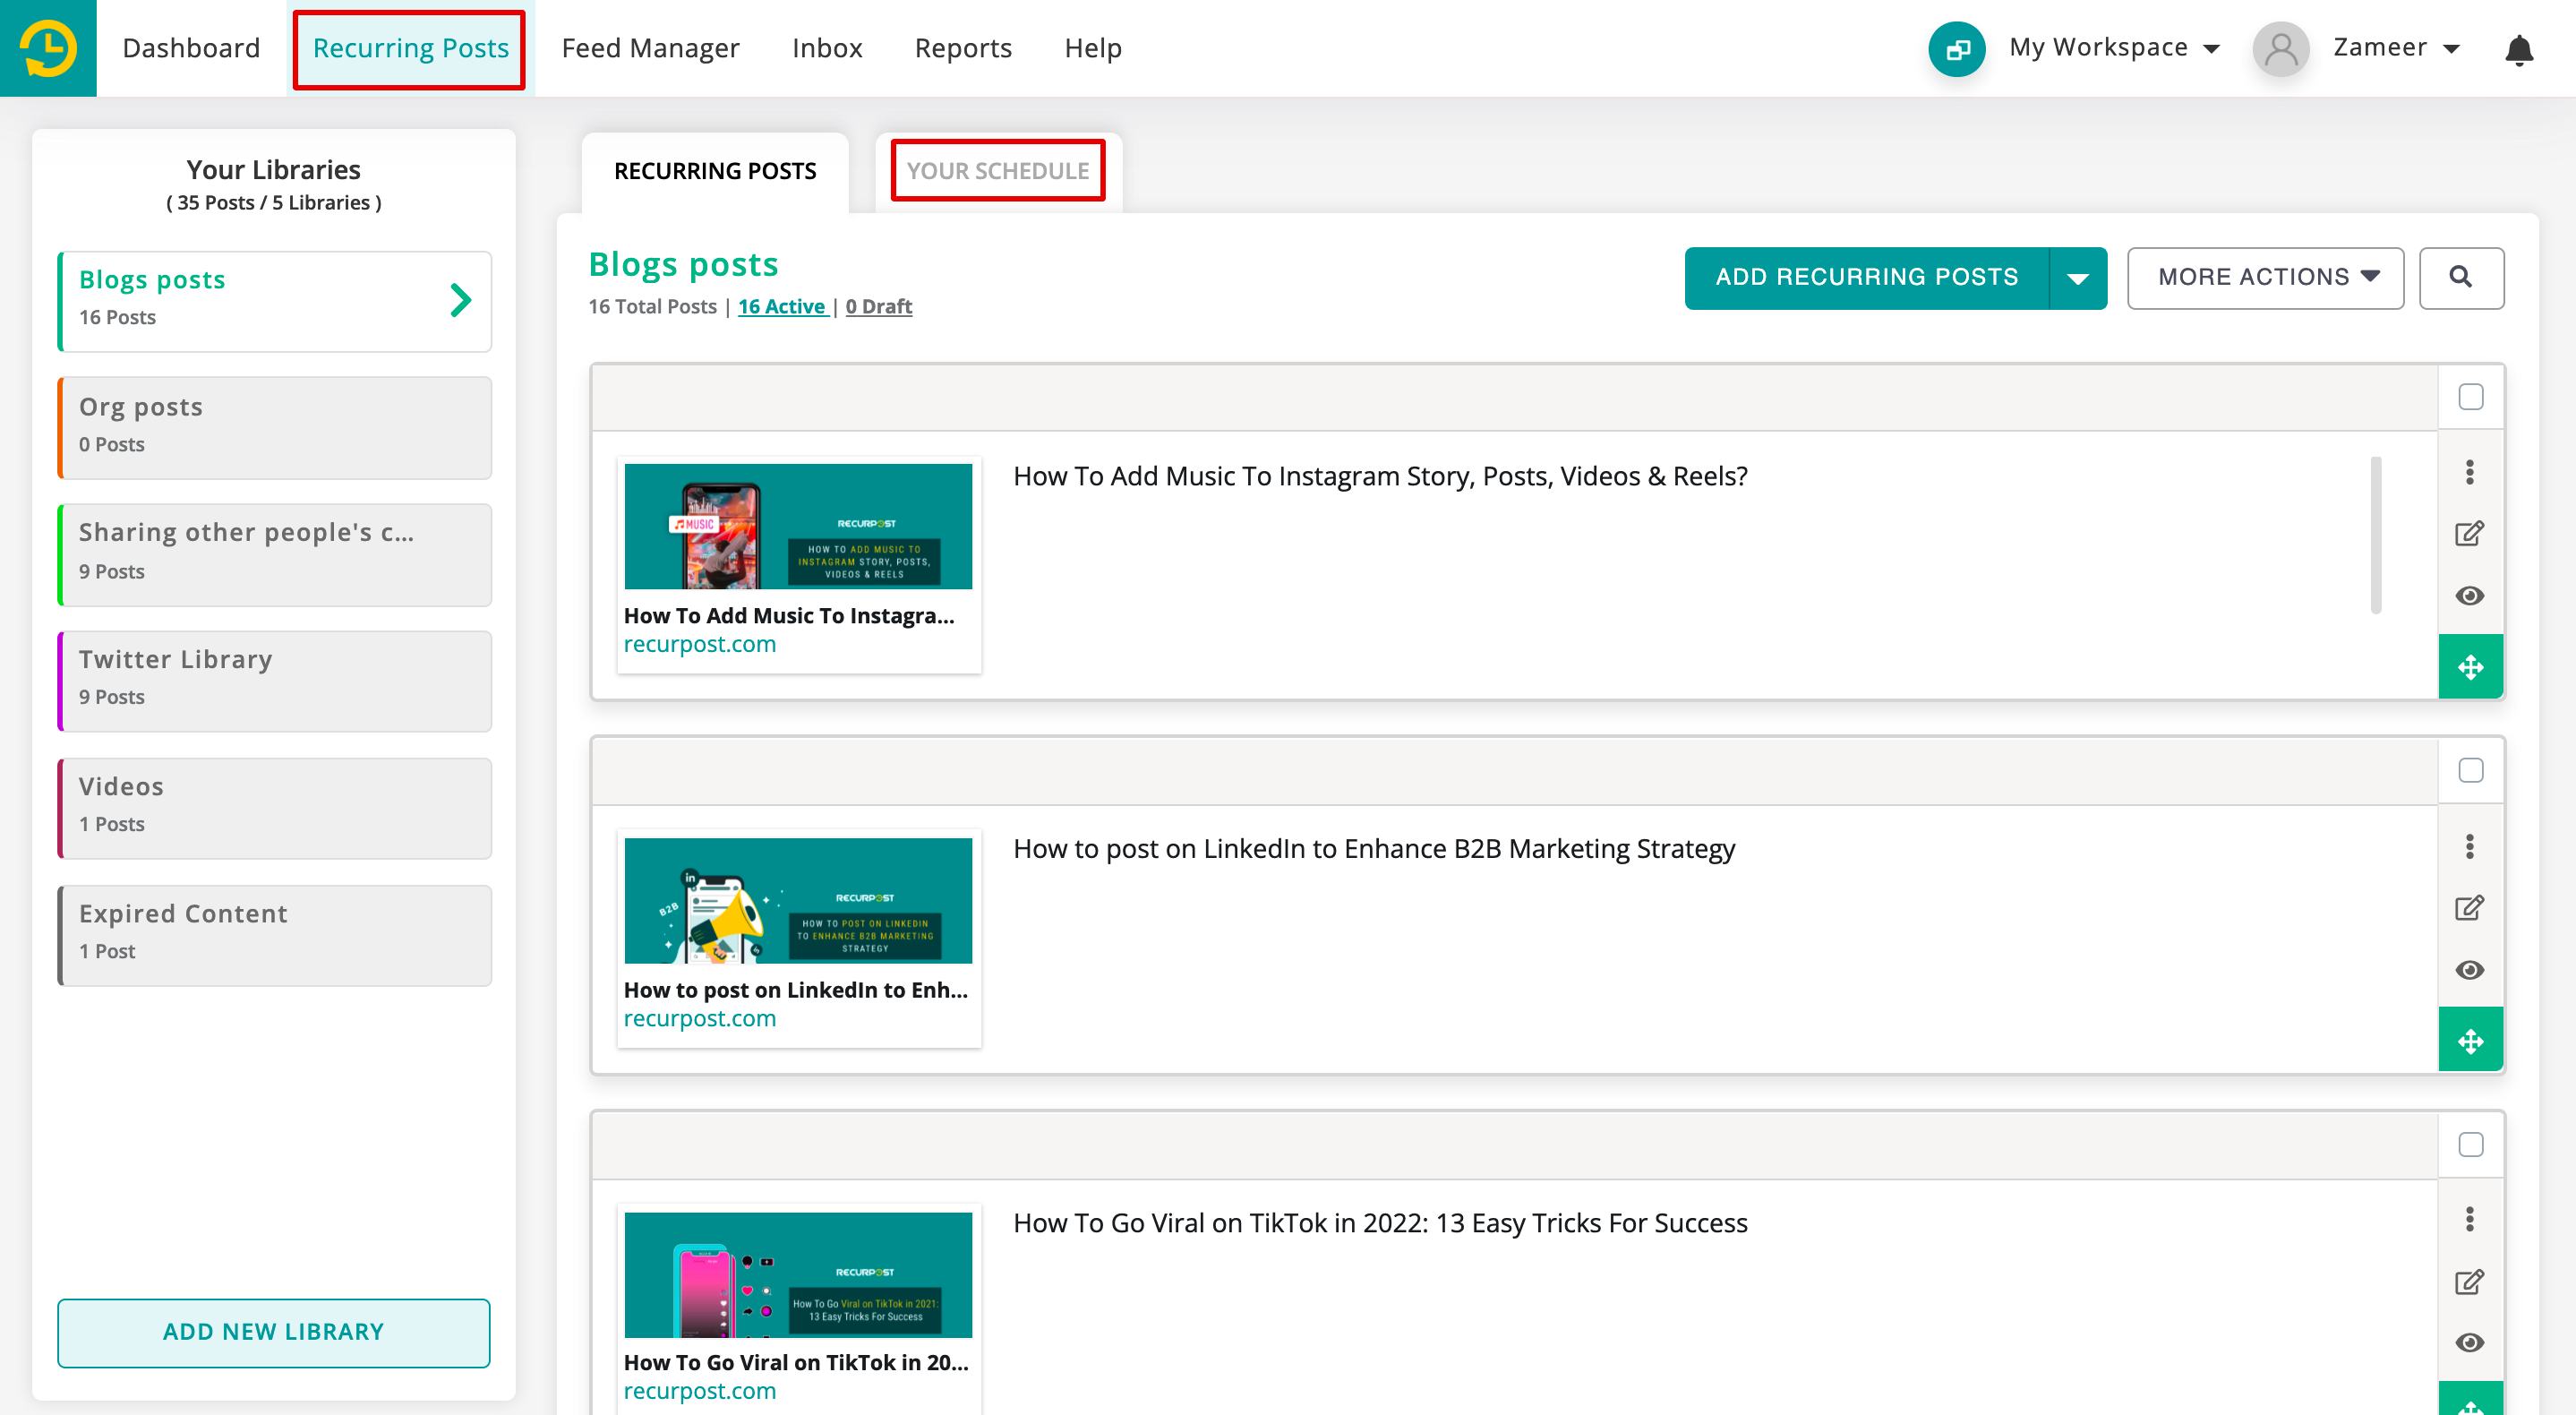This screenshot has width=2576, height=1415.
Task: Click the TikTok Viral post thumbnail
Action: pos(798,1274)
